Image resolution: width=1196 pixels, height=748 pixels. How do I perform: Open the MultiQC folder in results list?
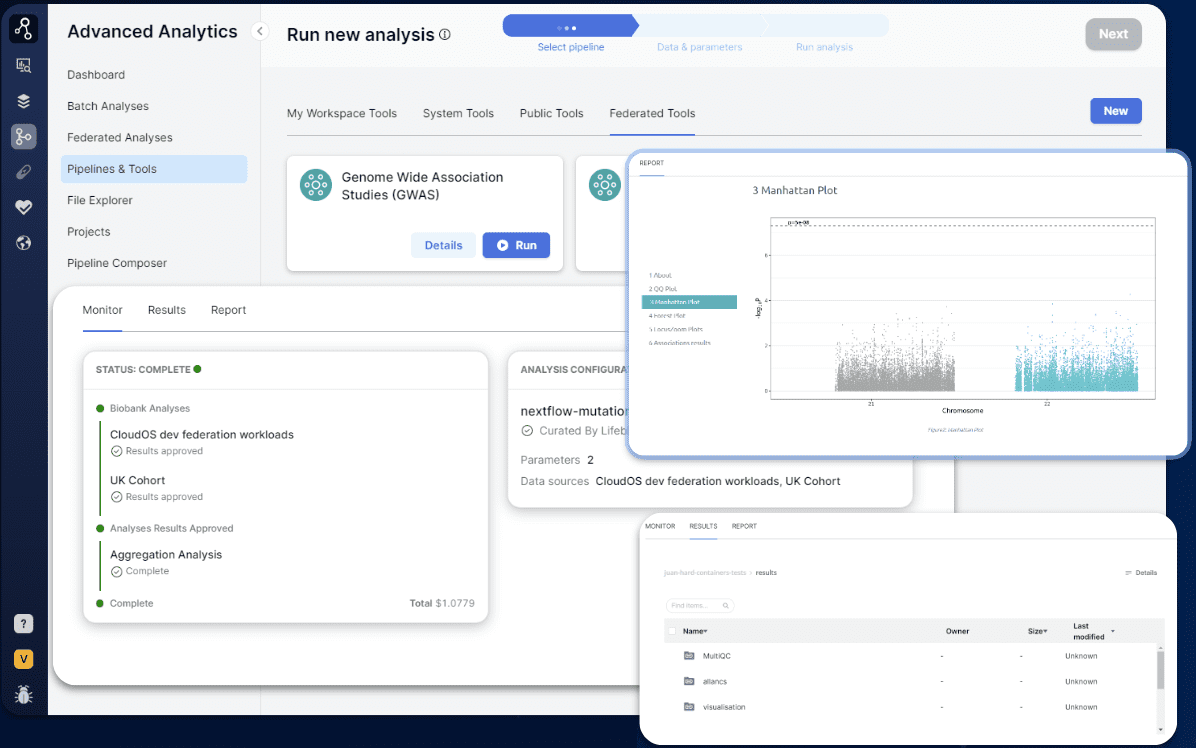(x=718, y=656)
